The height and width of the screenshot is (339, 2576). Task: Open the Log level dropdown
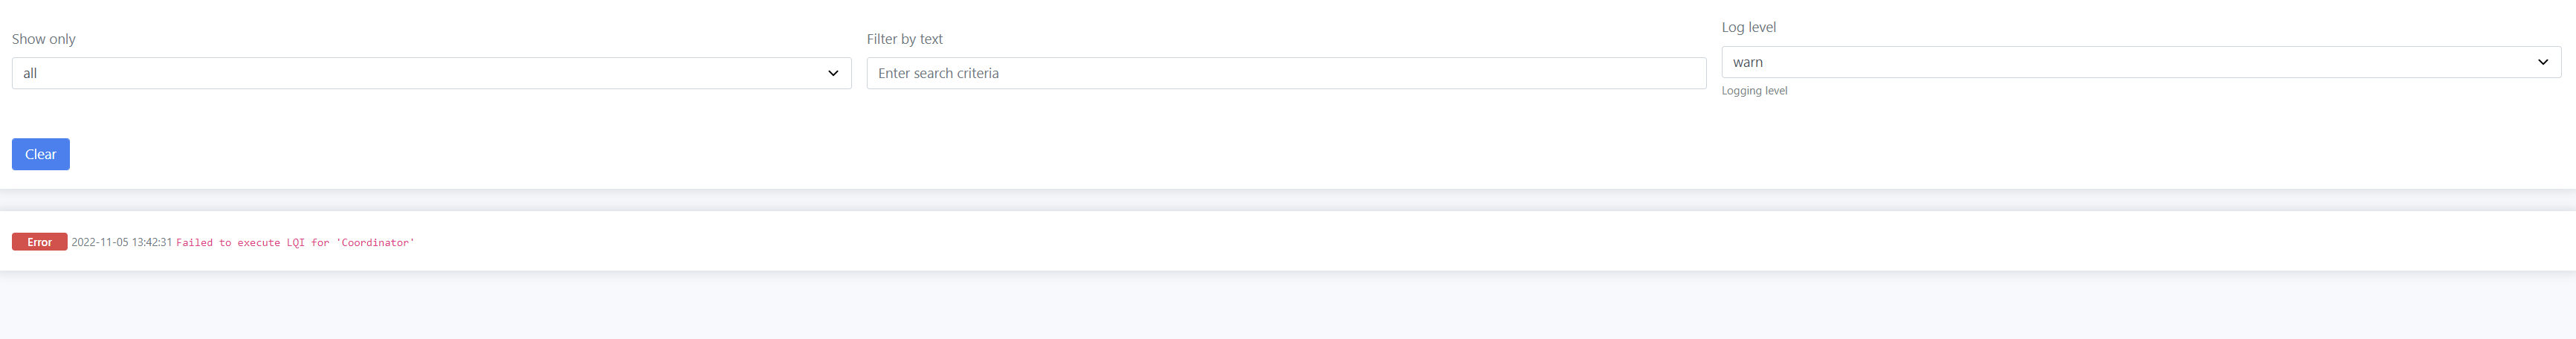[2141, 62]
